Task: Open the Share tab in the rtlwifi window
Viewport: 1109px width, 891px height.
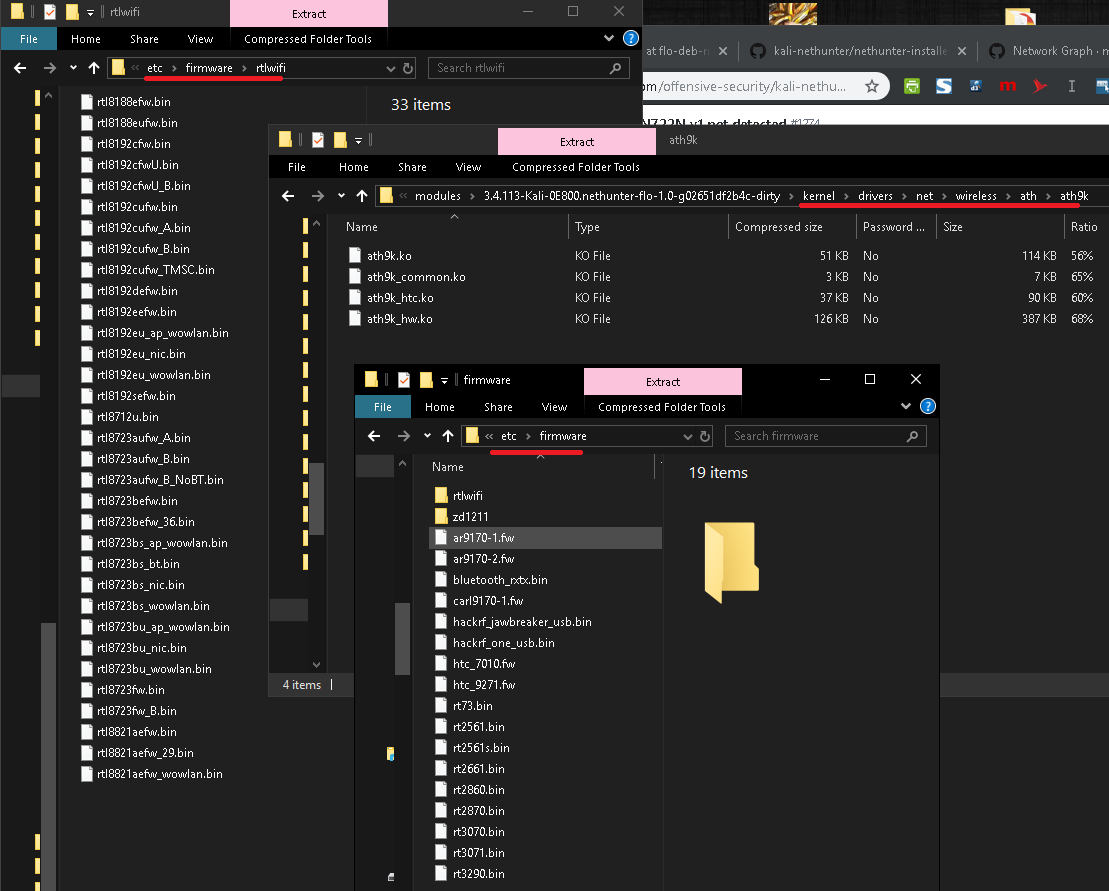Action: 144,39
